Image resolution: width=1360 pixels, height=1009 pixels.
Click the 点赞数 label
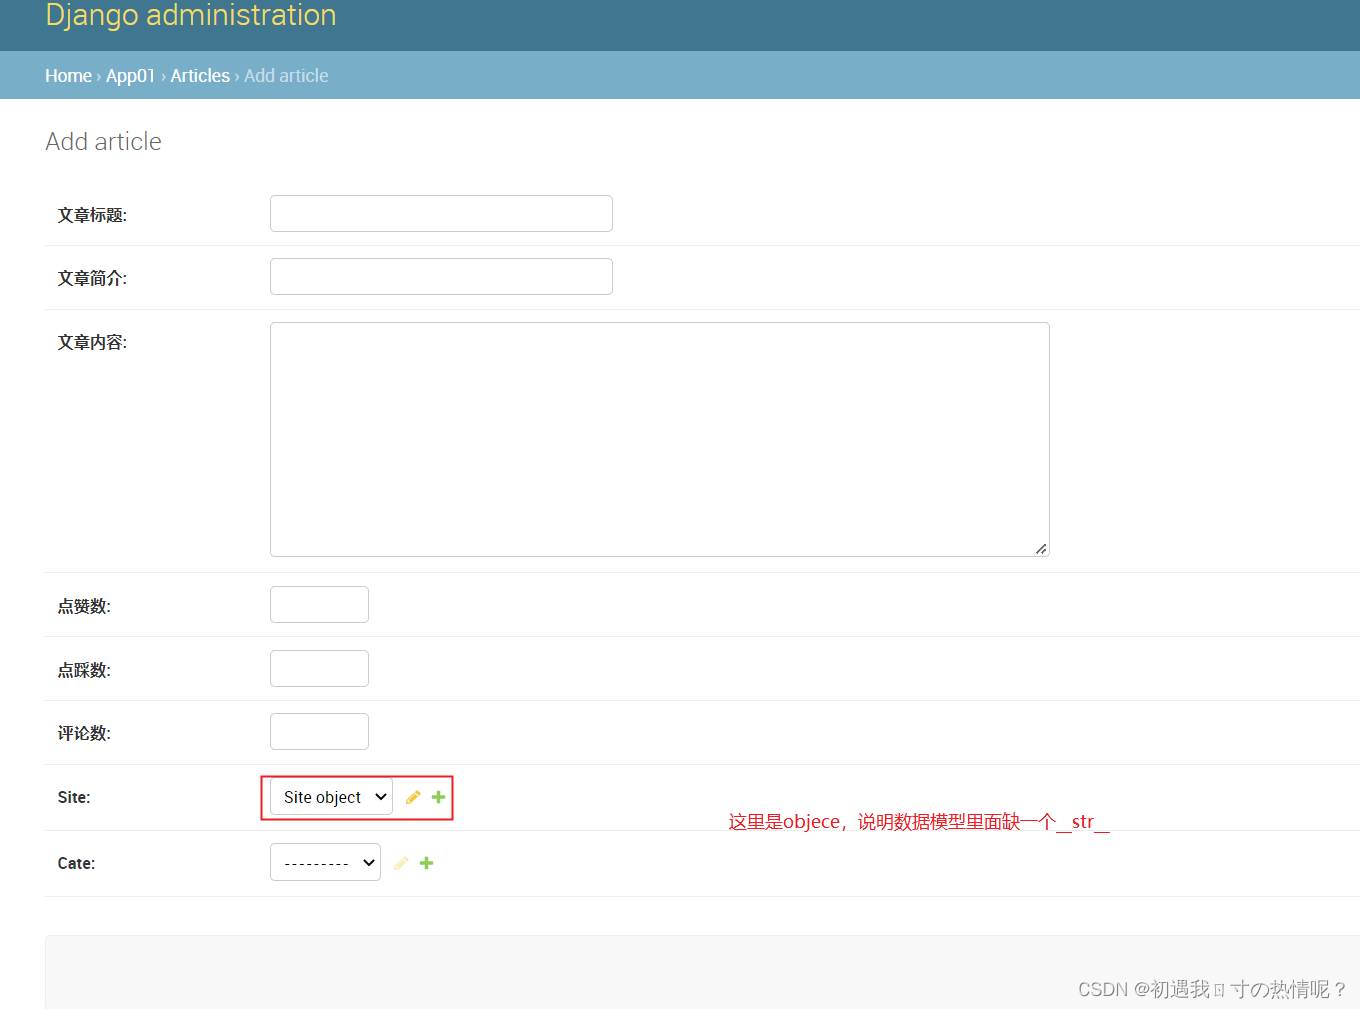[84, 606]
